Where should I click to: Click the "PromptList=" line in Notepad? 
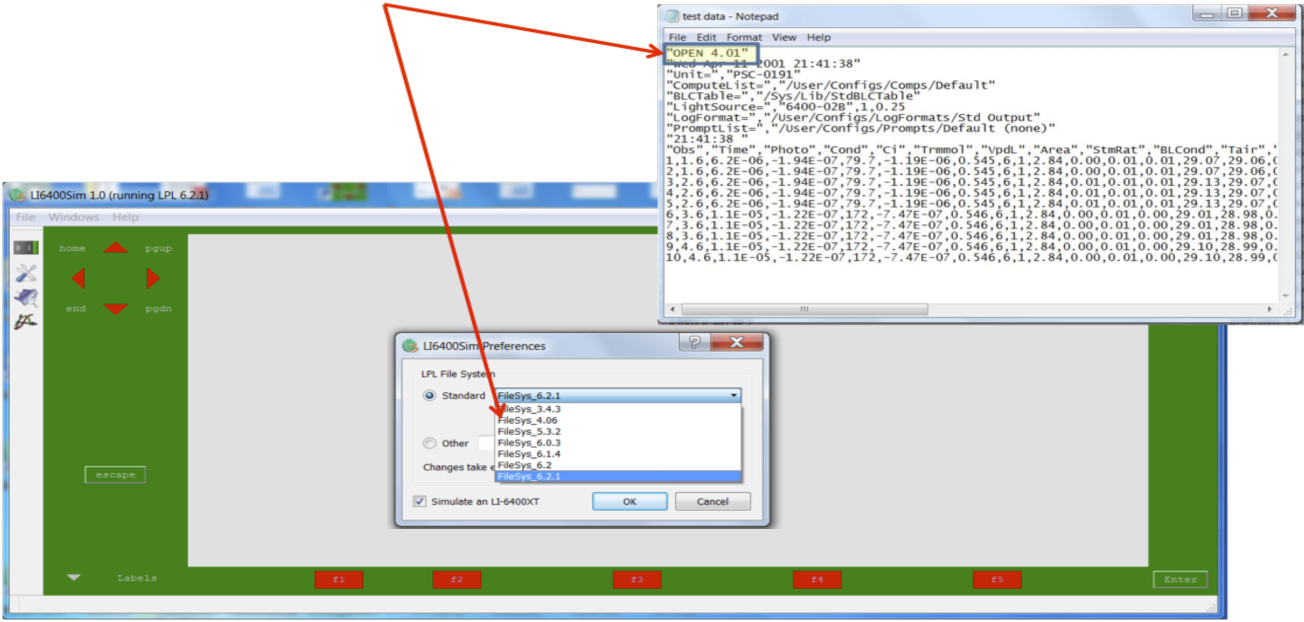click(x=860, y=128)
